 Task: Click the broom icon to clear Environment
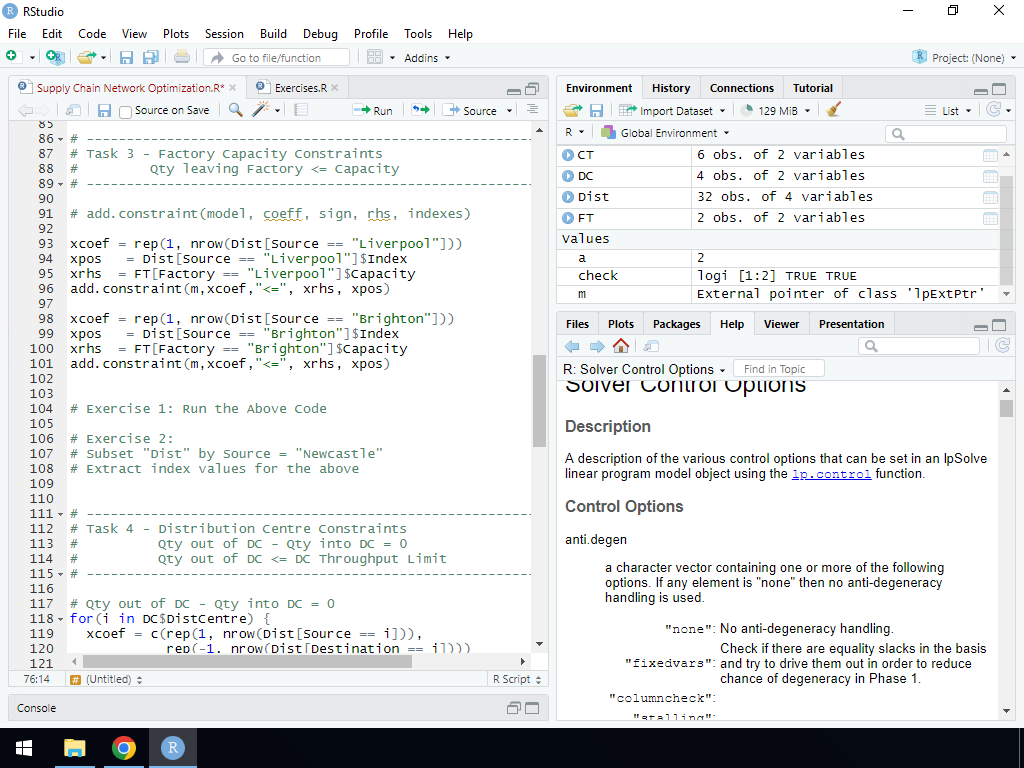coord(834,110)
